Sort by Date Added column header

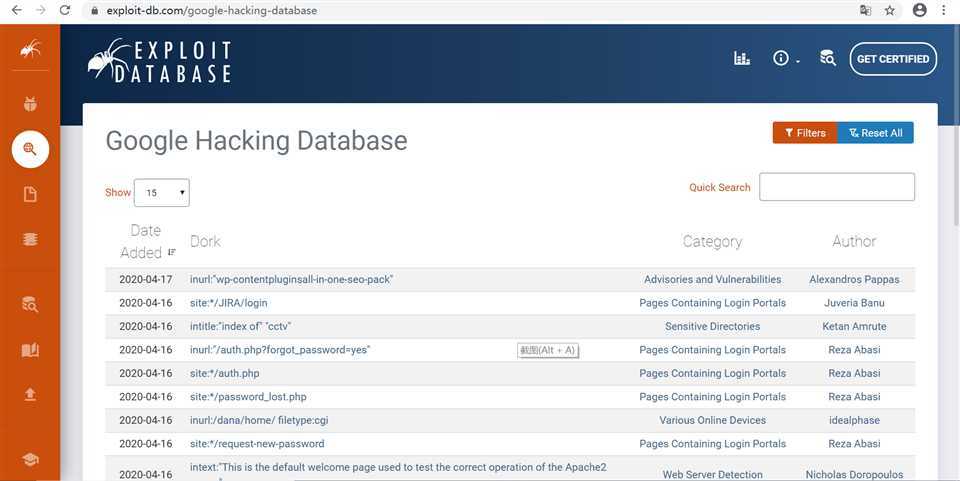(x=147, y=242)
